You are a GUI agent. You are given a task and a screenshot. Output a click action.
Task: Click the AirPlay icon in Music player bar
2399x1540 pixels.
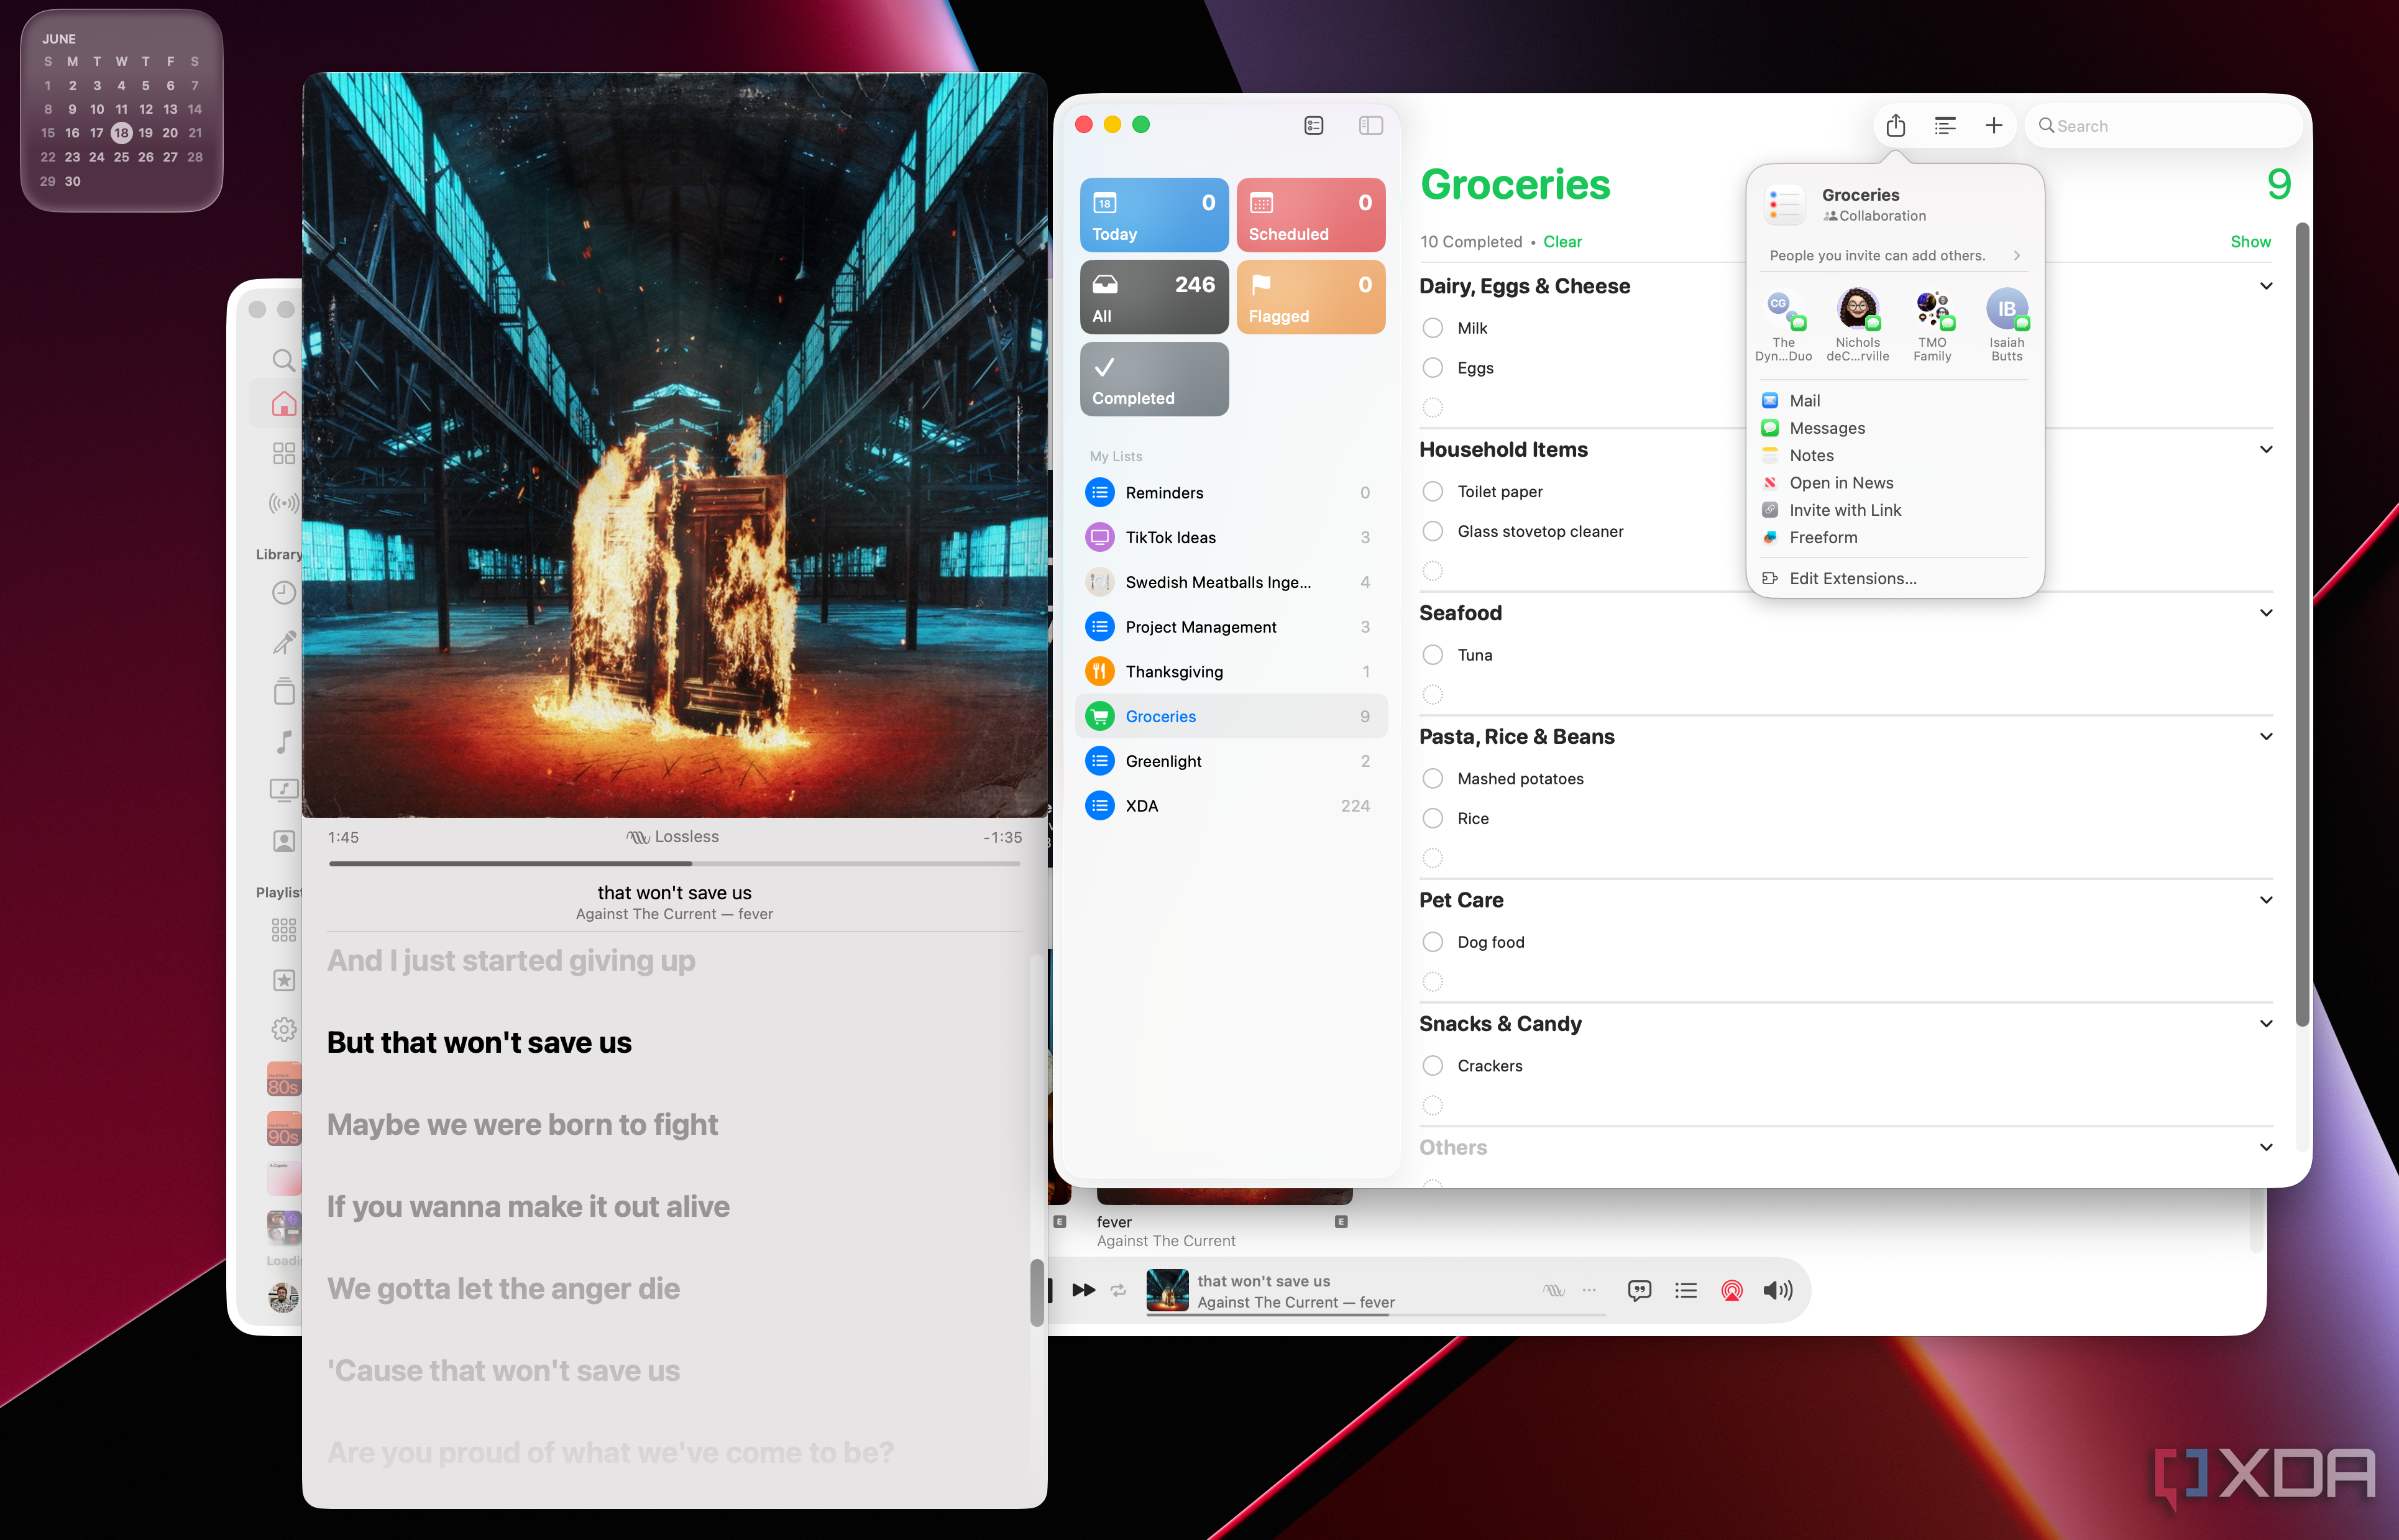1732,1290
